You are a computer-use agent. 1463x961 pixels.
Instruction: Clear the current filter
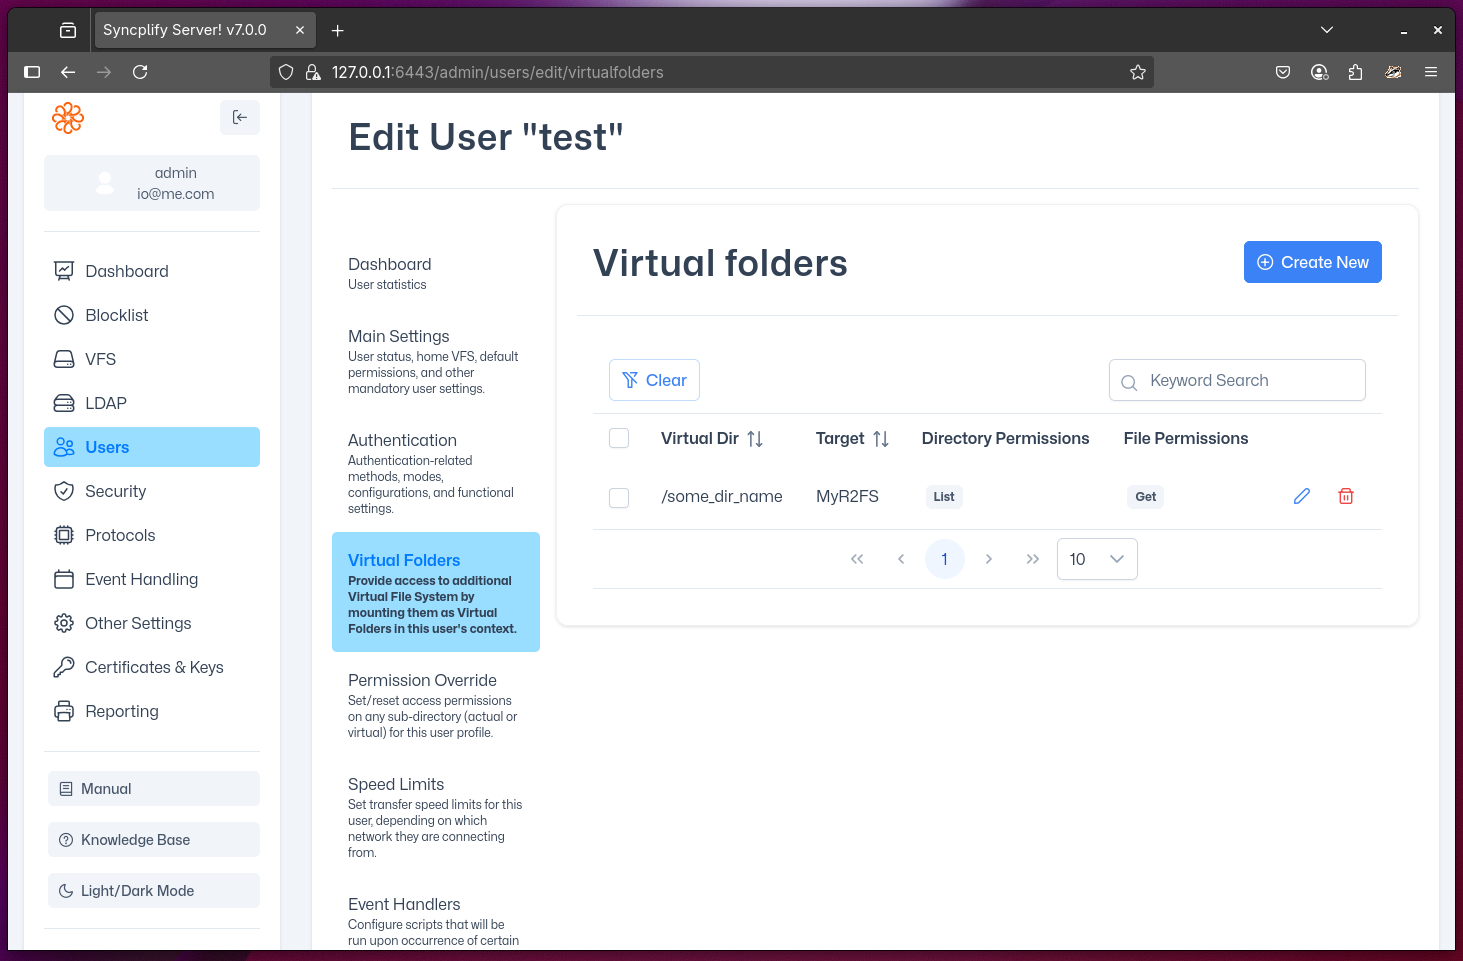(x=654, y=380)
